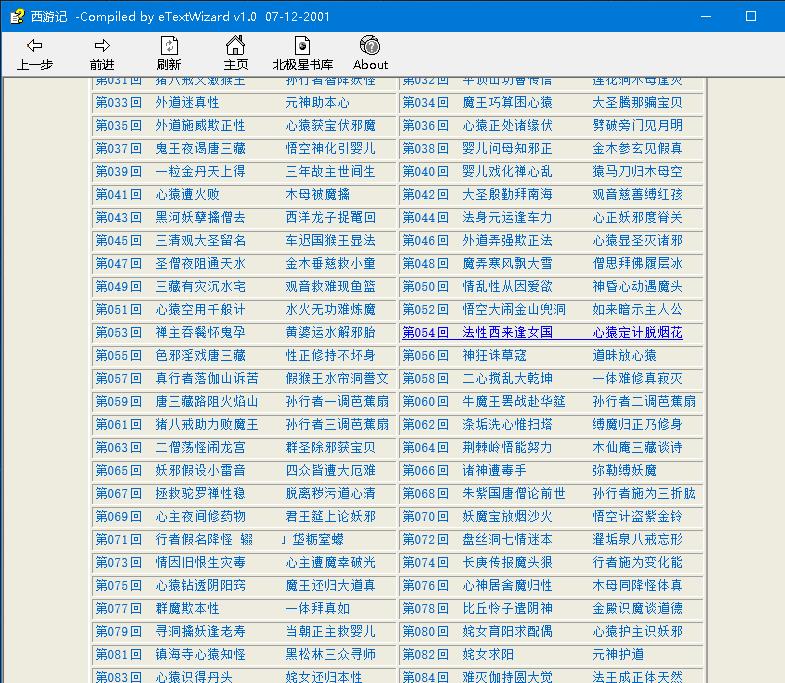
Task: Open chapter 第073回 情因旧恨生灾毒
Action: point(235,563)
